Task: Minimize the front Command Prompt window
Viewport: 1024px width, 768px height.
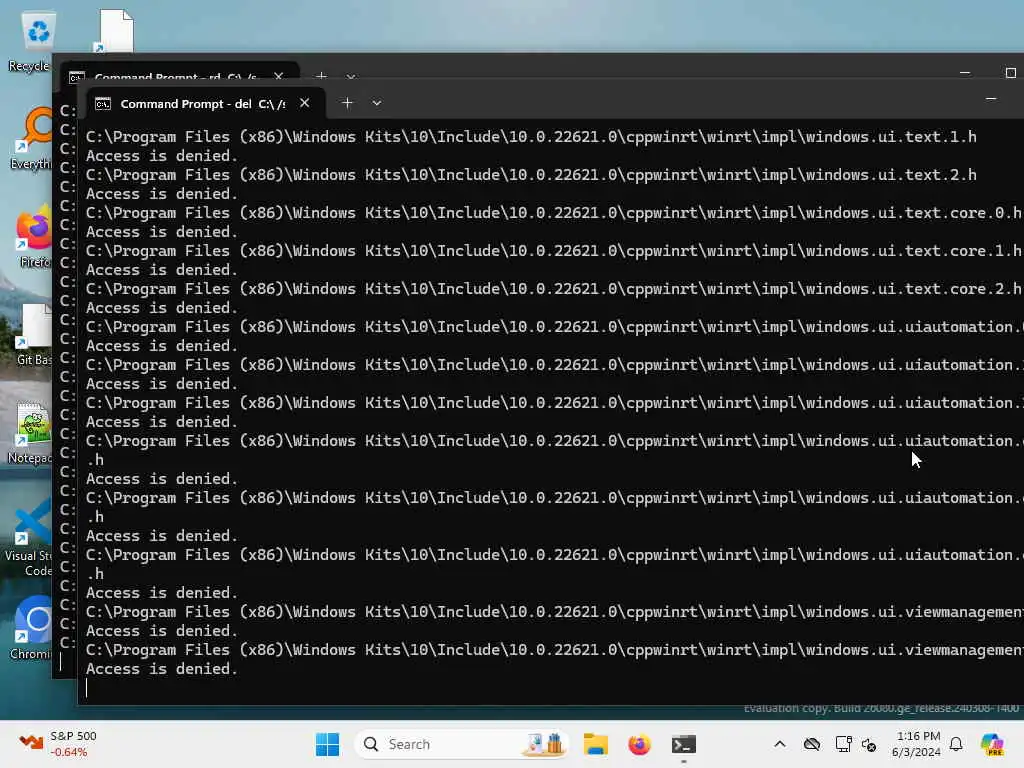Action: tap(991, 99)
